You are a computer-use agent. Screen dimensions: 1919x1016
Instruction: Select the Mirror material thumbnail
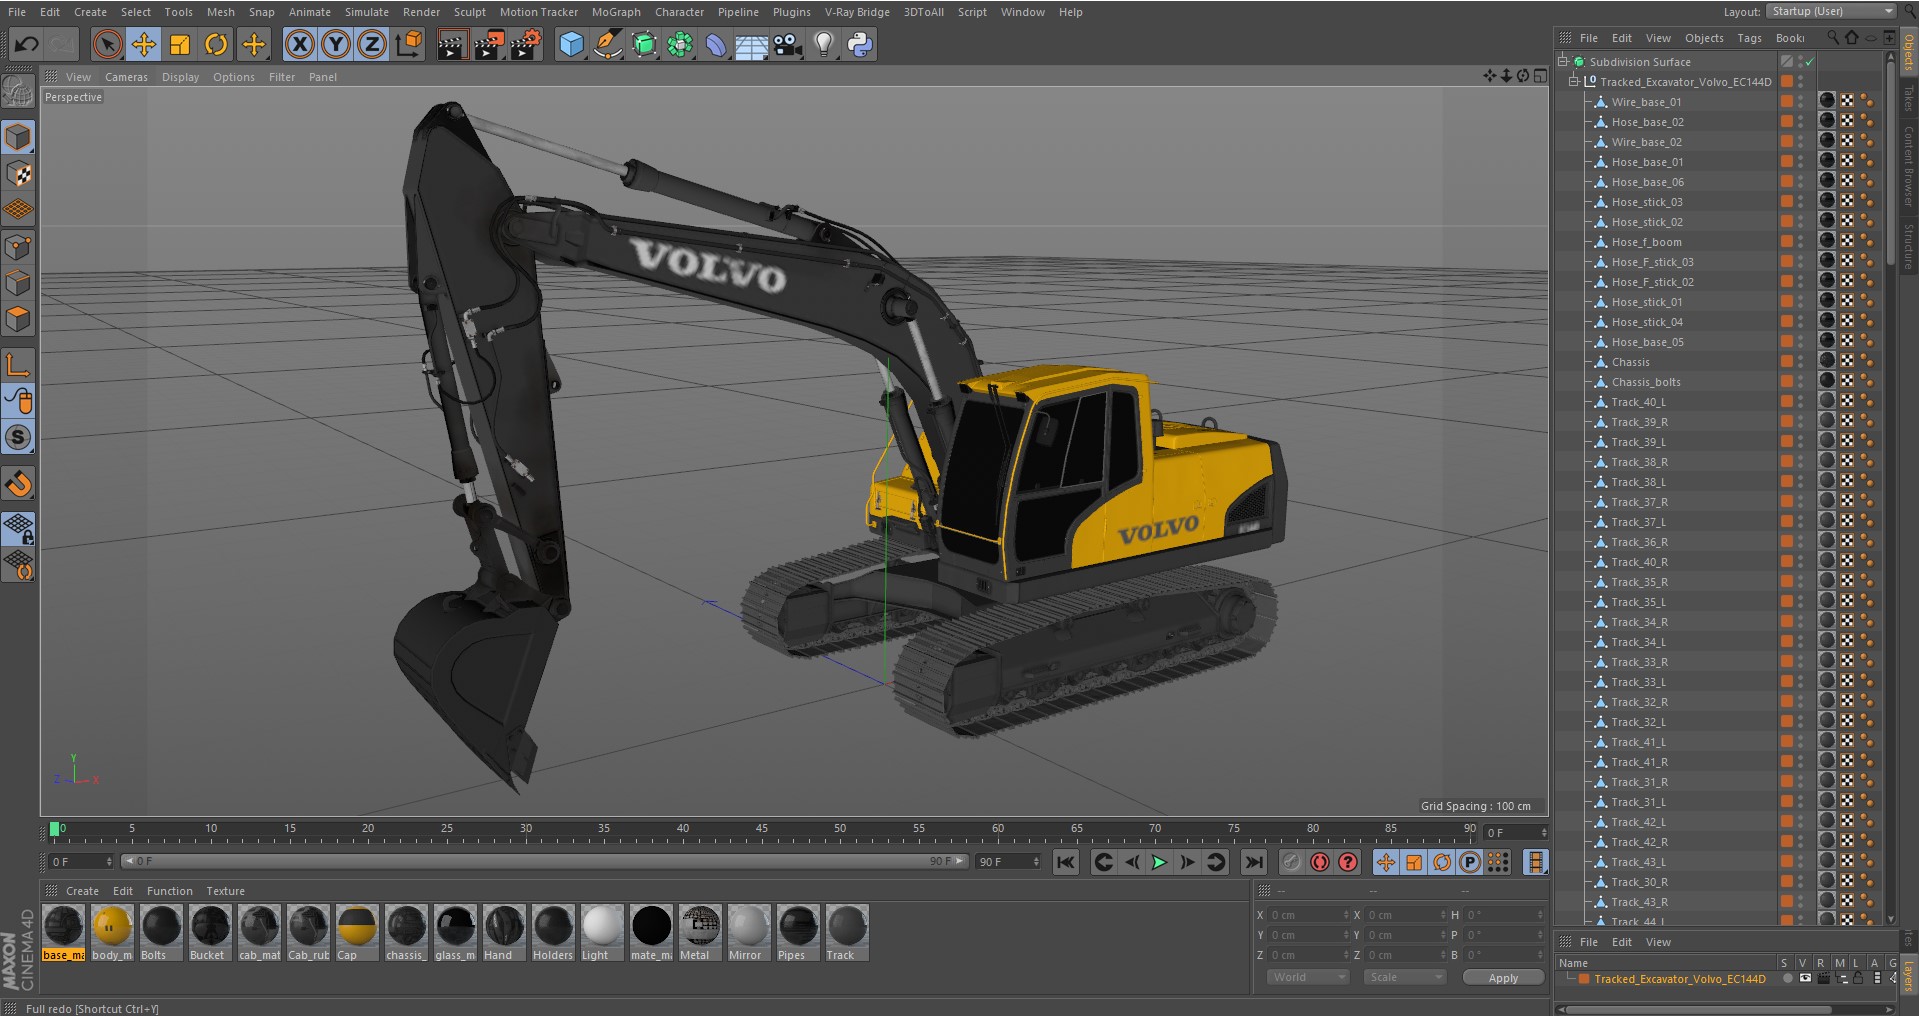coord(749,933)
